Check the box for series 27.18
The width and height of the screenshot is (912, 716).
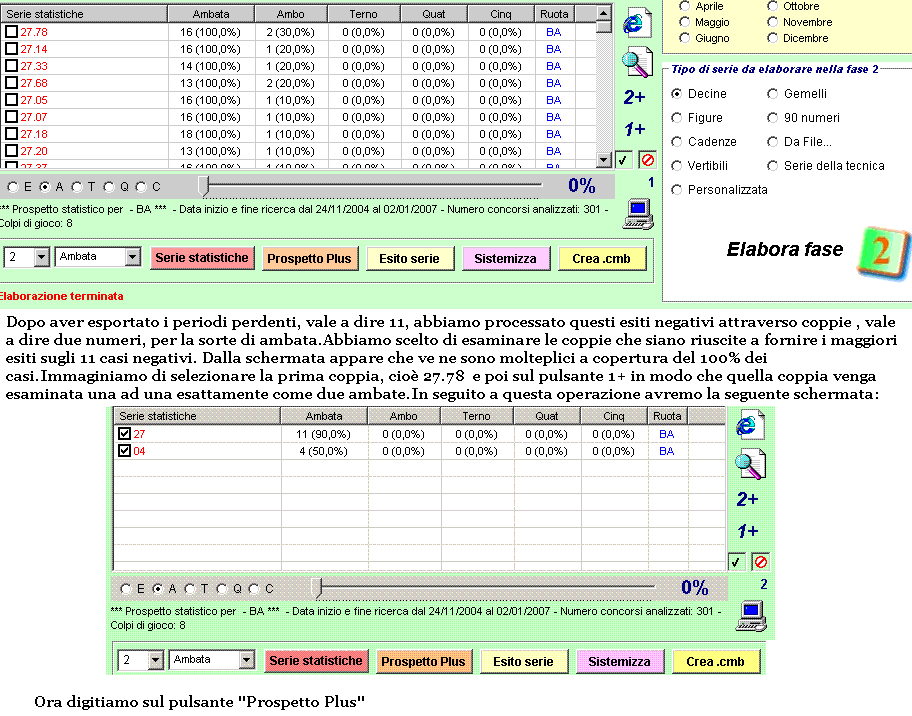[x=11, y=133]
